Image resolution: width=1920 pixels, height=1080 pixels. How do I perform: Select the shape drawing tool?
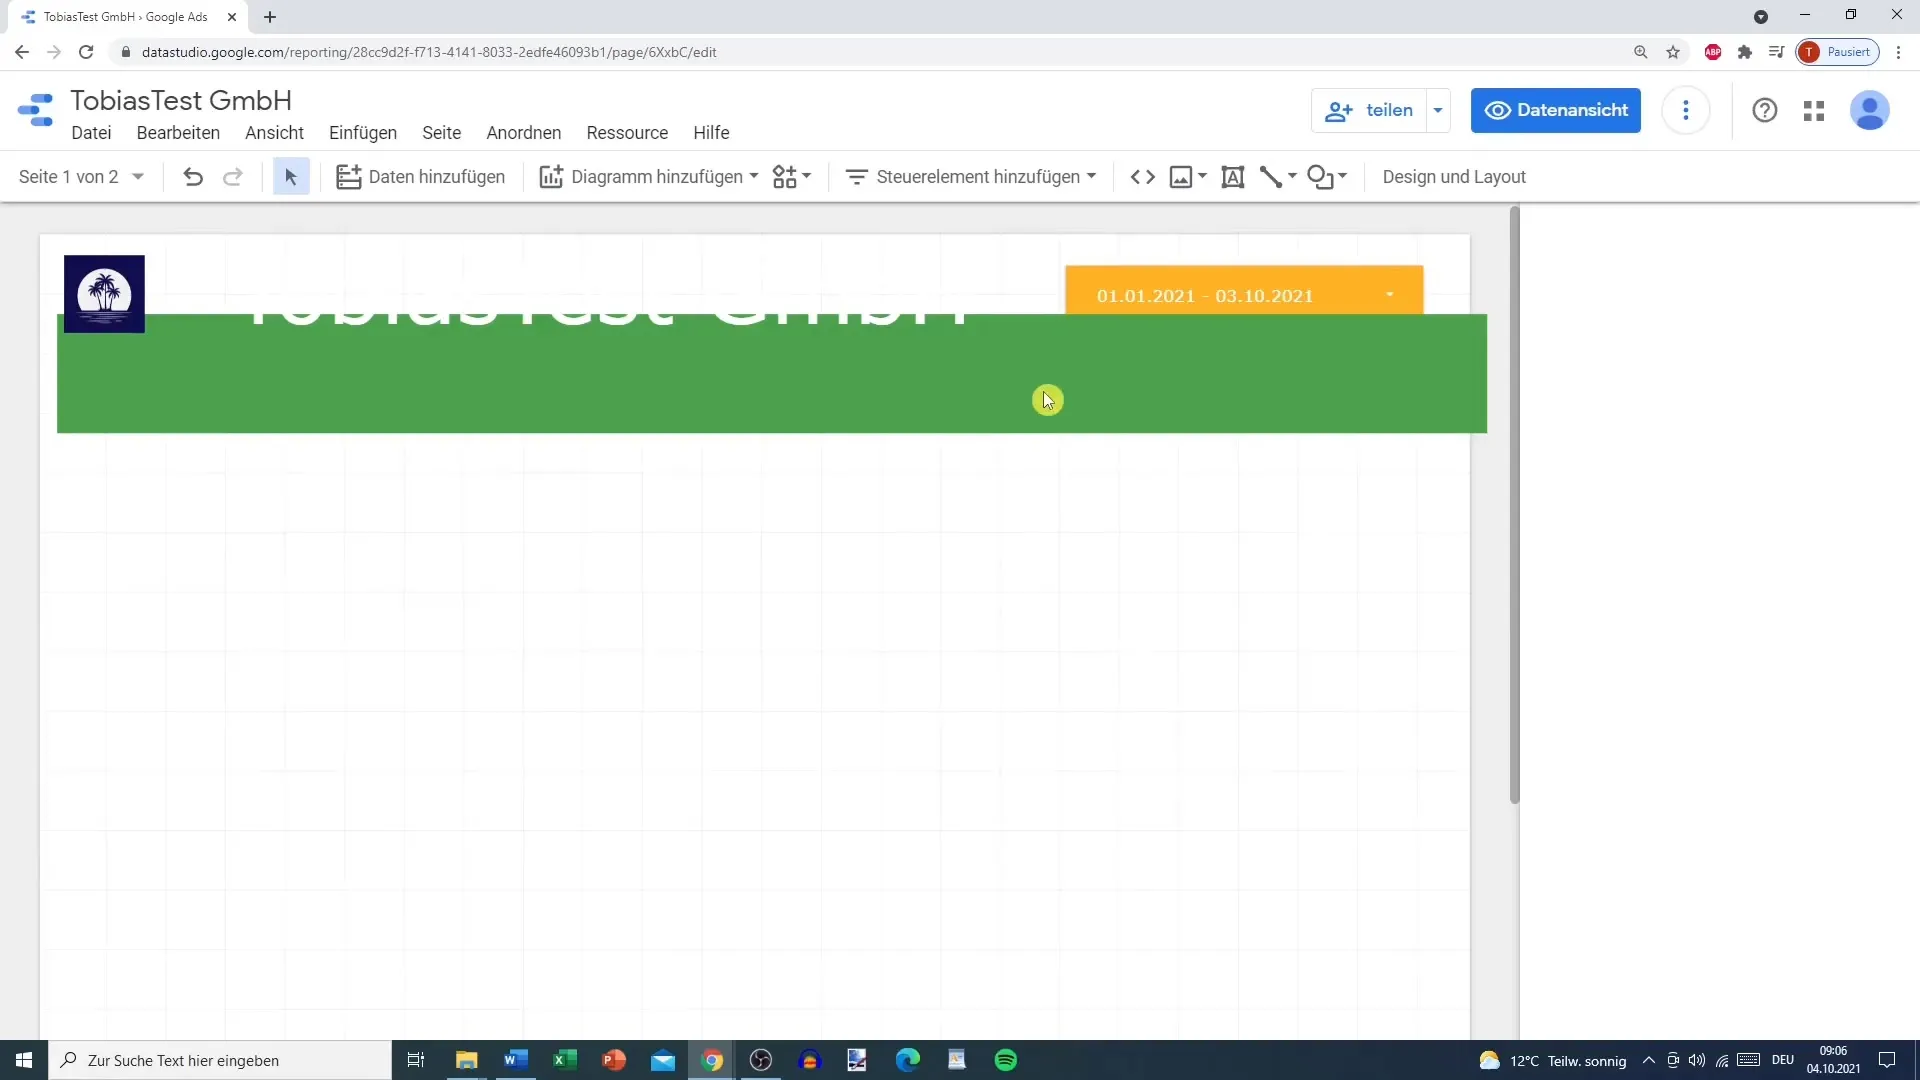pos(1321,177)
